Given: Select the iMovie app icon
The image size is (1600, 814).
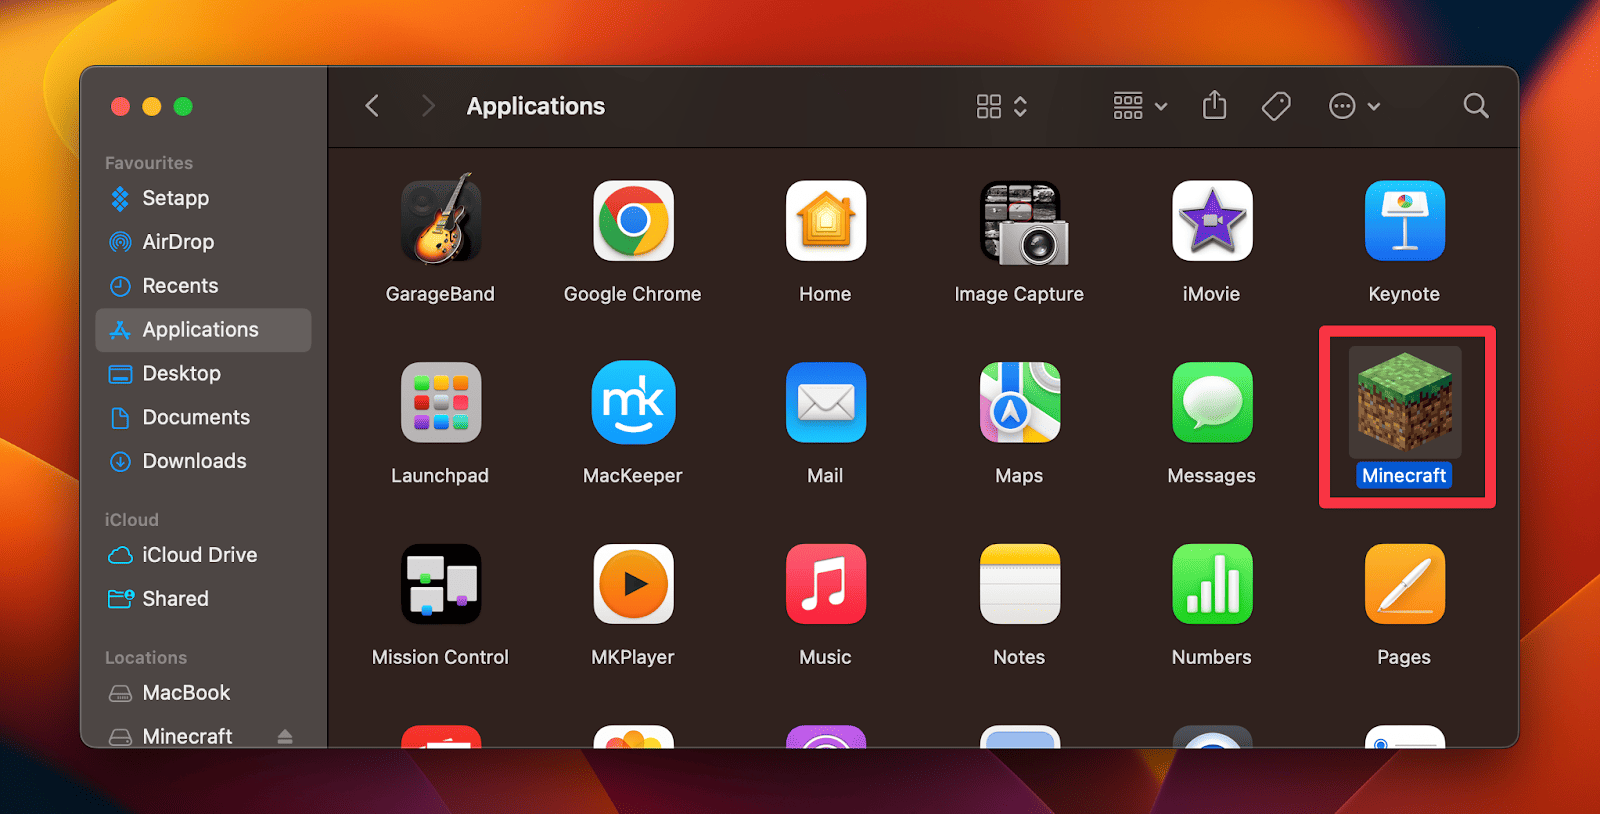Looking at the screenshot, I should click(1212, 221).
